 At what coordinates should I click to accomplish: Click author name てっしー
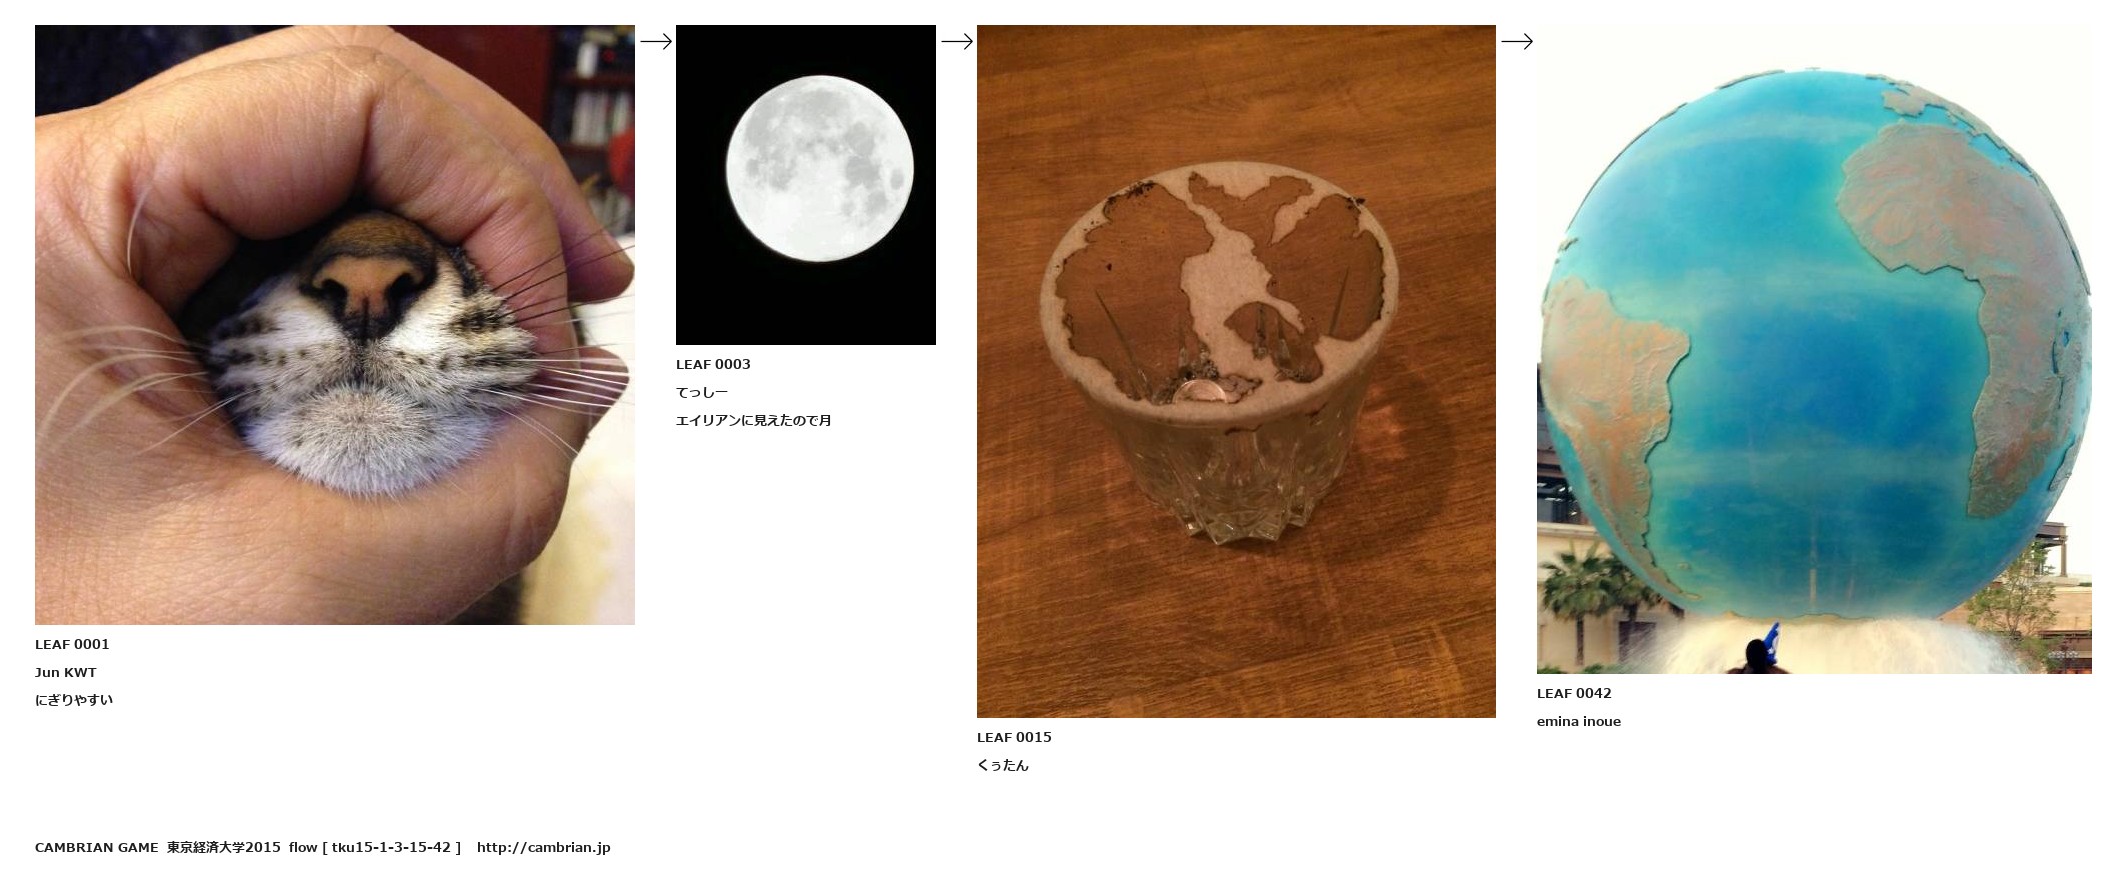click(702, 392)
